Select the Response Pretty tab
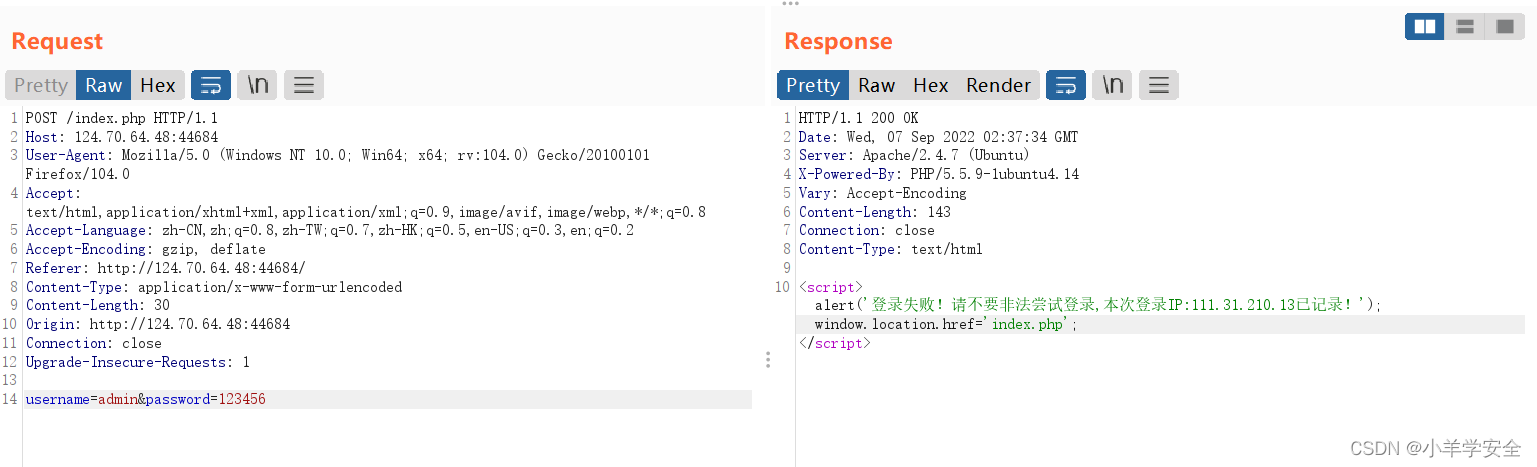 [x=813, y=85]
